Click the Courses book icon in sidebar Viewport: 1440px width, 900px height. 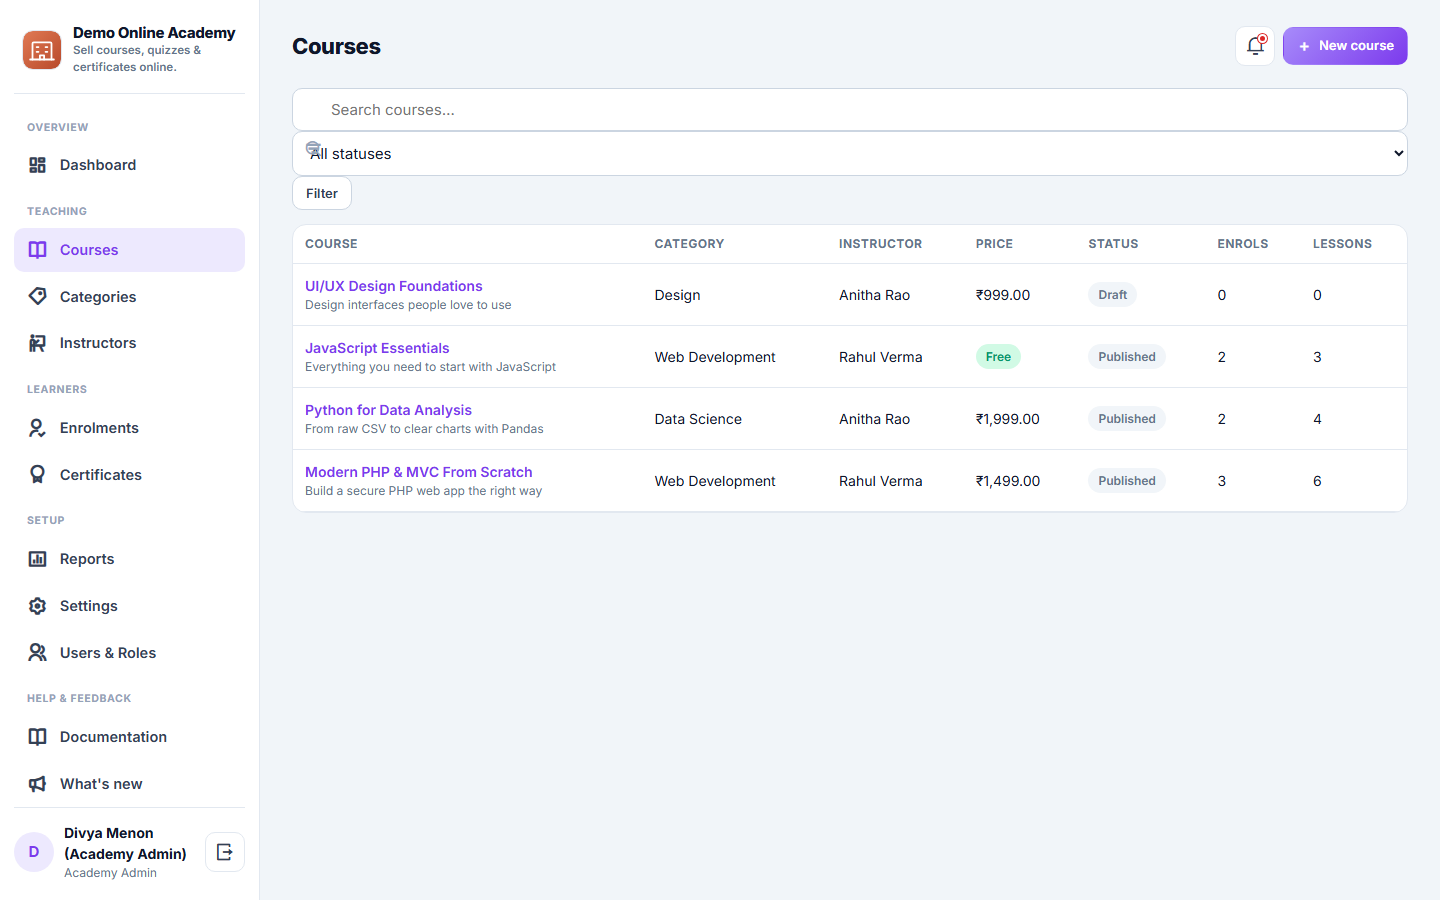[37, 250]
